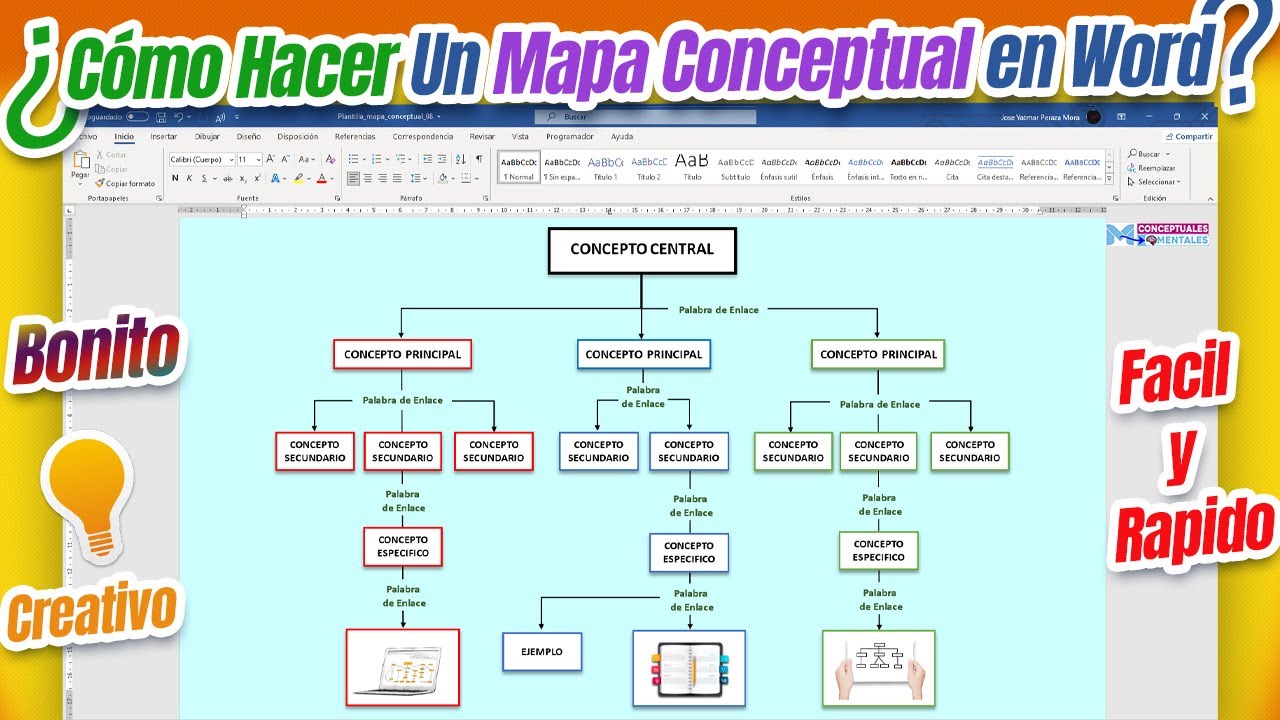The image size is (1280, 720).
Task: Decrease paragraph indent
Action: tap(428, 159)
